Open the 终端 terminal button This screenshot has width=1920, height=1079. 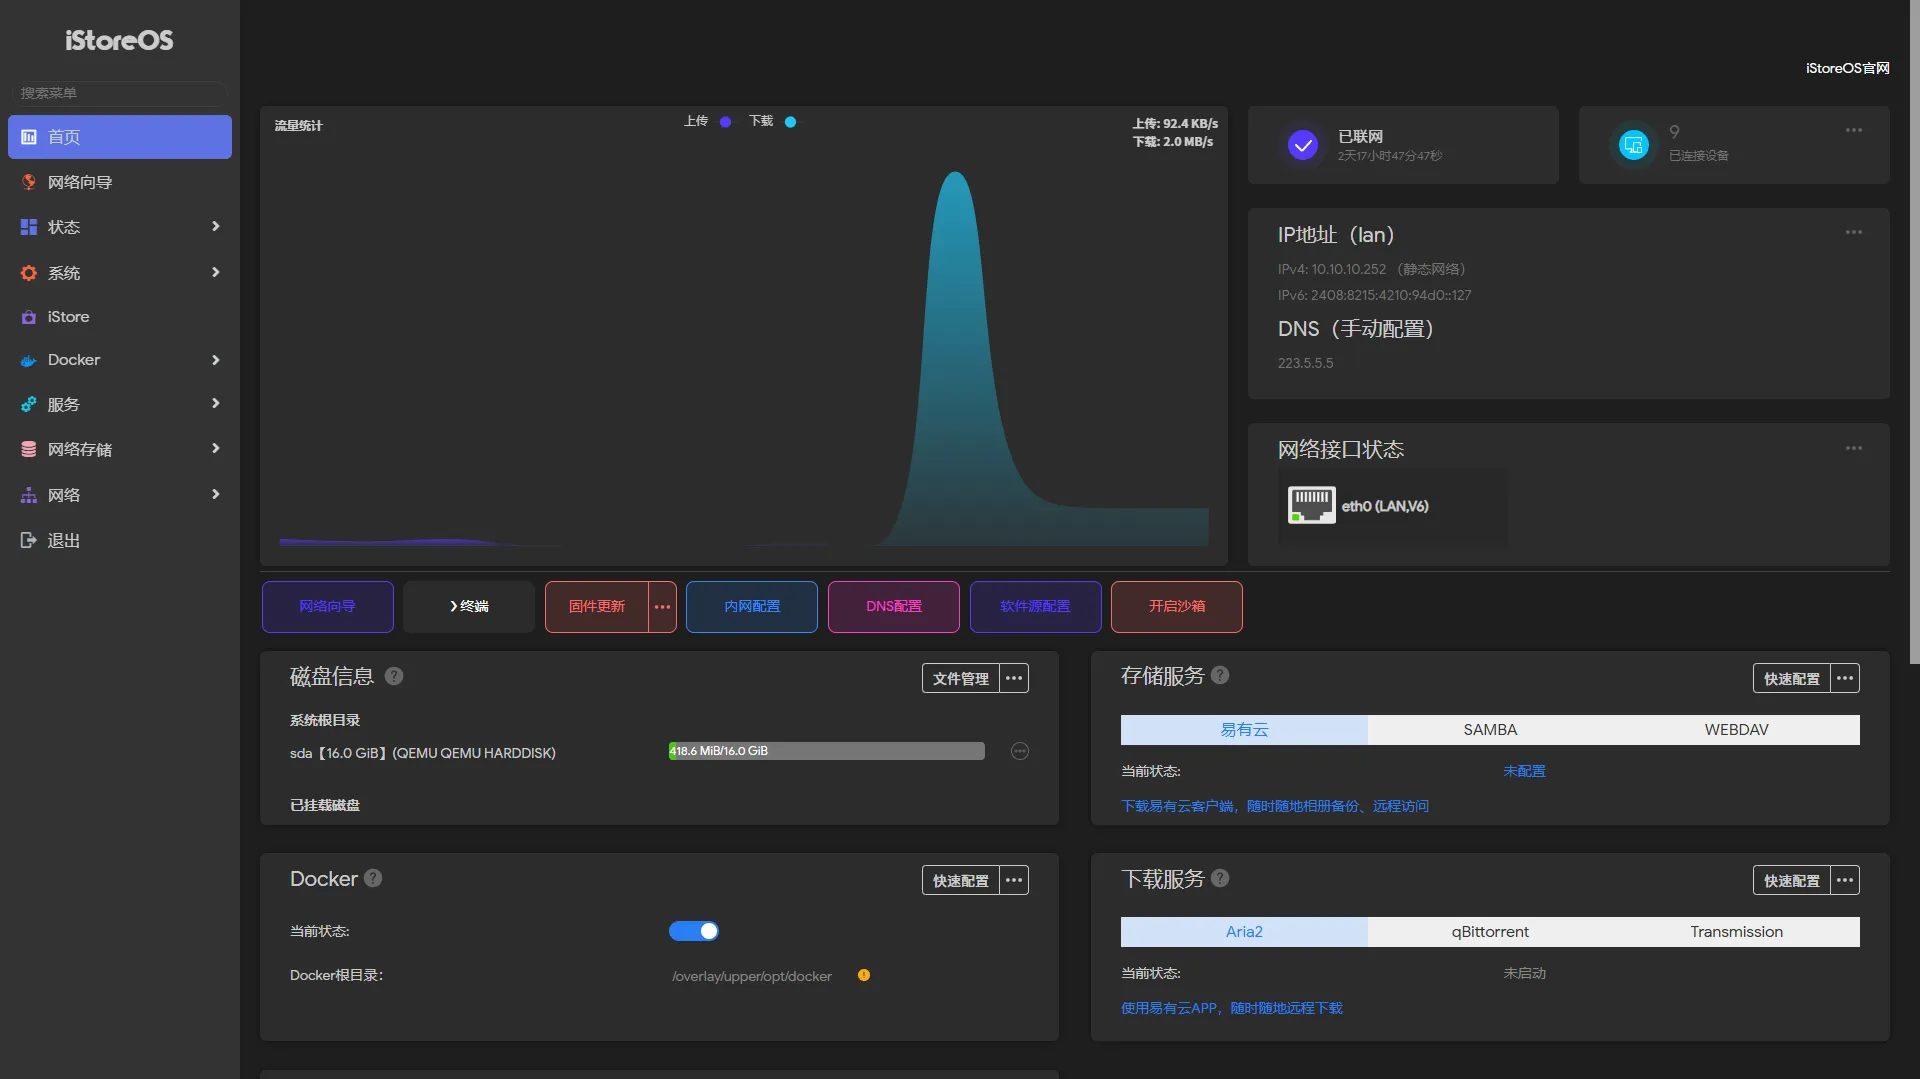click(469, 607)
